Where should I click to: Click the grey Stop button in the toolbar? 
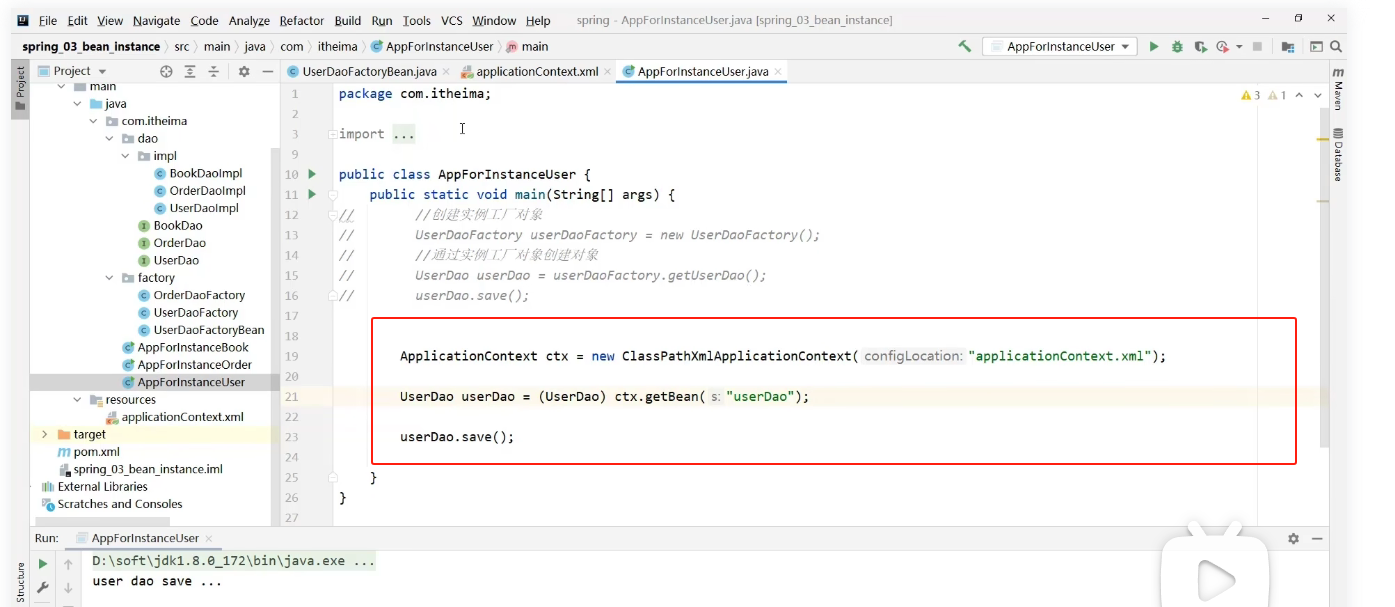[x=1257, y=47]
